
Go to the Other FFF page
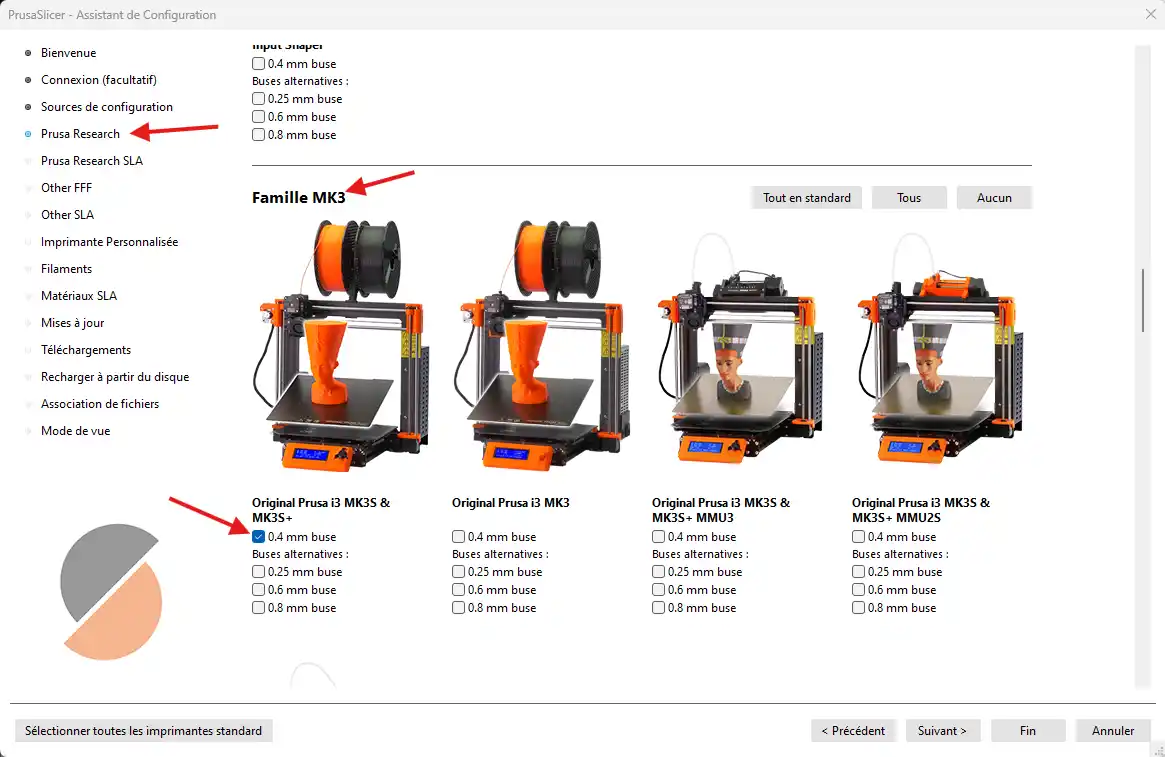pos(66,188)
